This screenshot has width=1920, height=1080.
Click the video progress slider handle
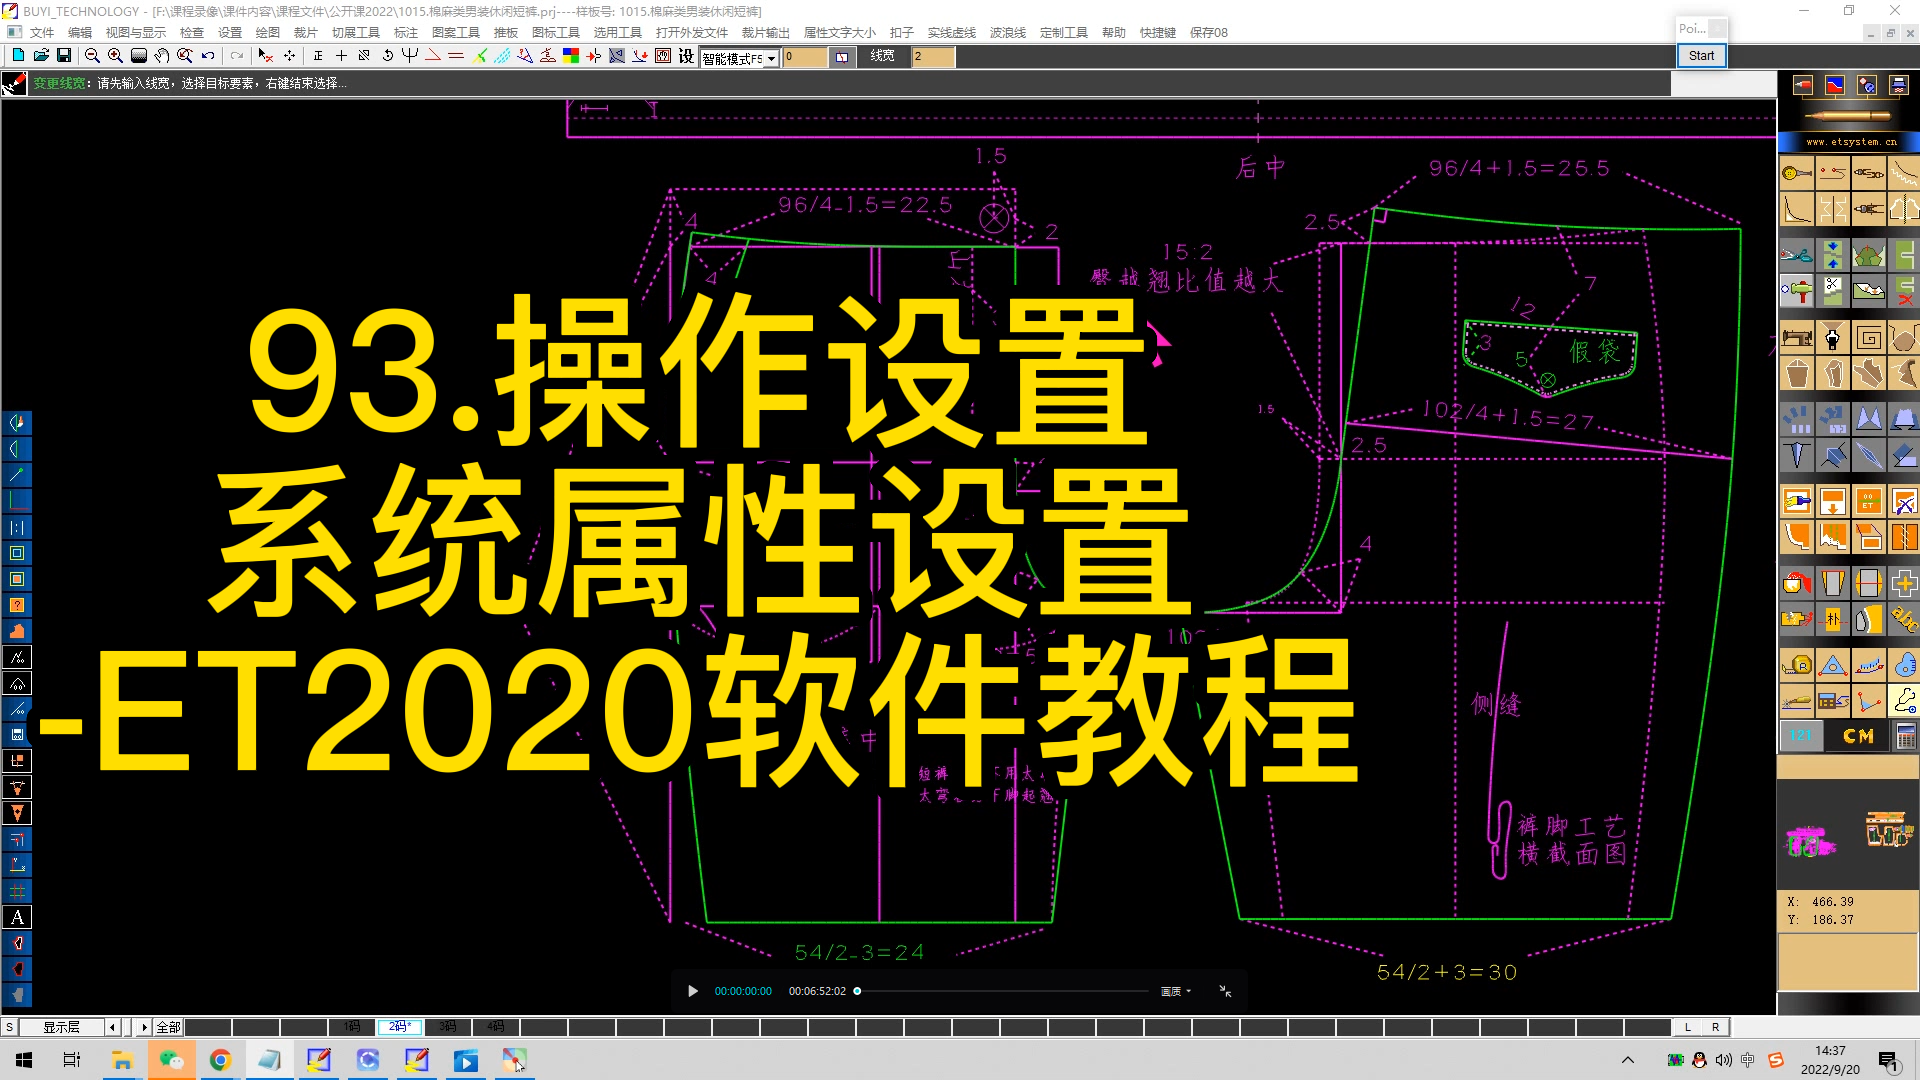click(857, 991)
